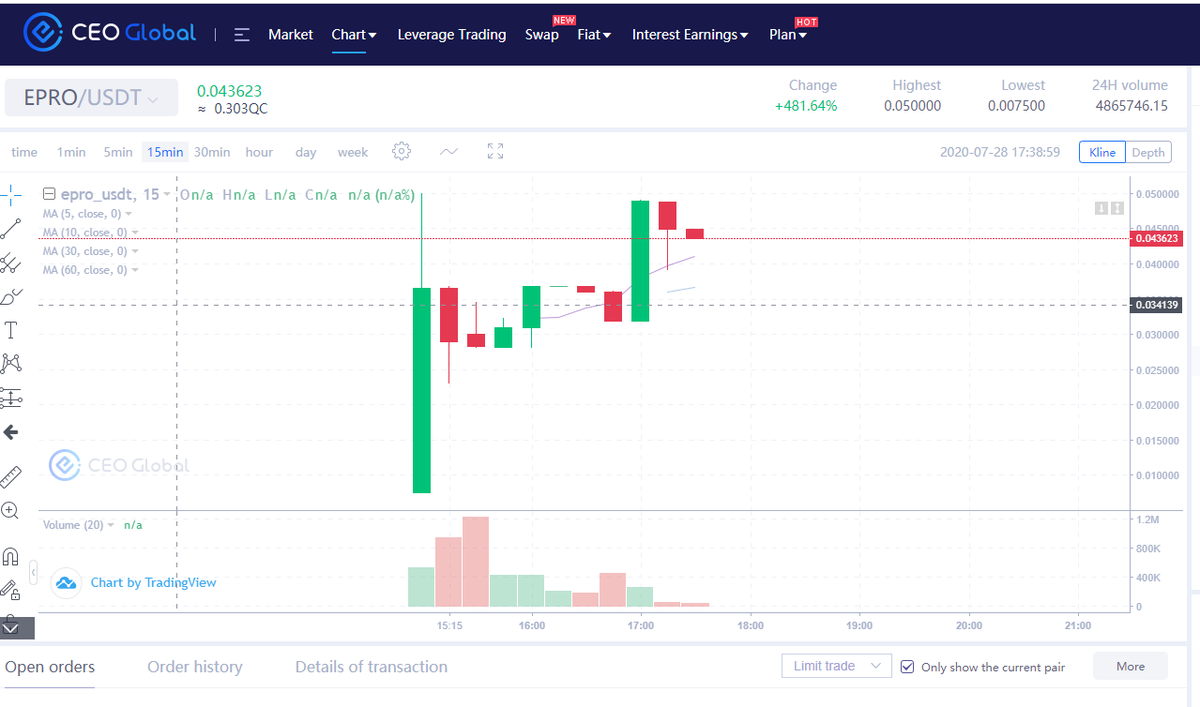The image size is (1200, 707).
Task: Switch to Depth view
Action: tap(1148, 152)
